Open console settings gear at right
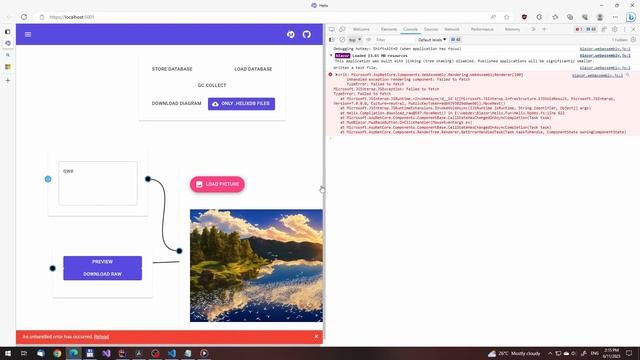 tap(633, 40)
